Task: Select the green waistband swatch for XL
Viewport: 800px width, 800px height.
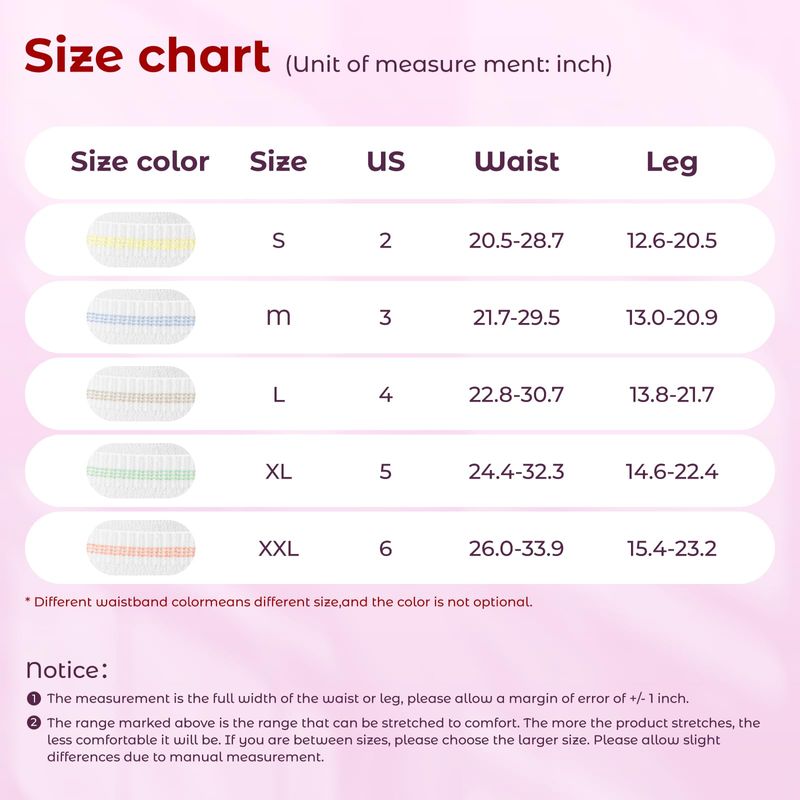Action: pyautogui.click(x=141, y=471)
